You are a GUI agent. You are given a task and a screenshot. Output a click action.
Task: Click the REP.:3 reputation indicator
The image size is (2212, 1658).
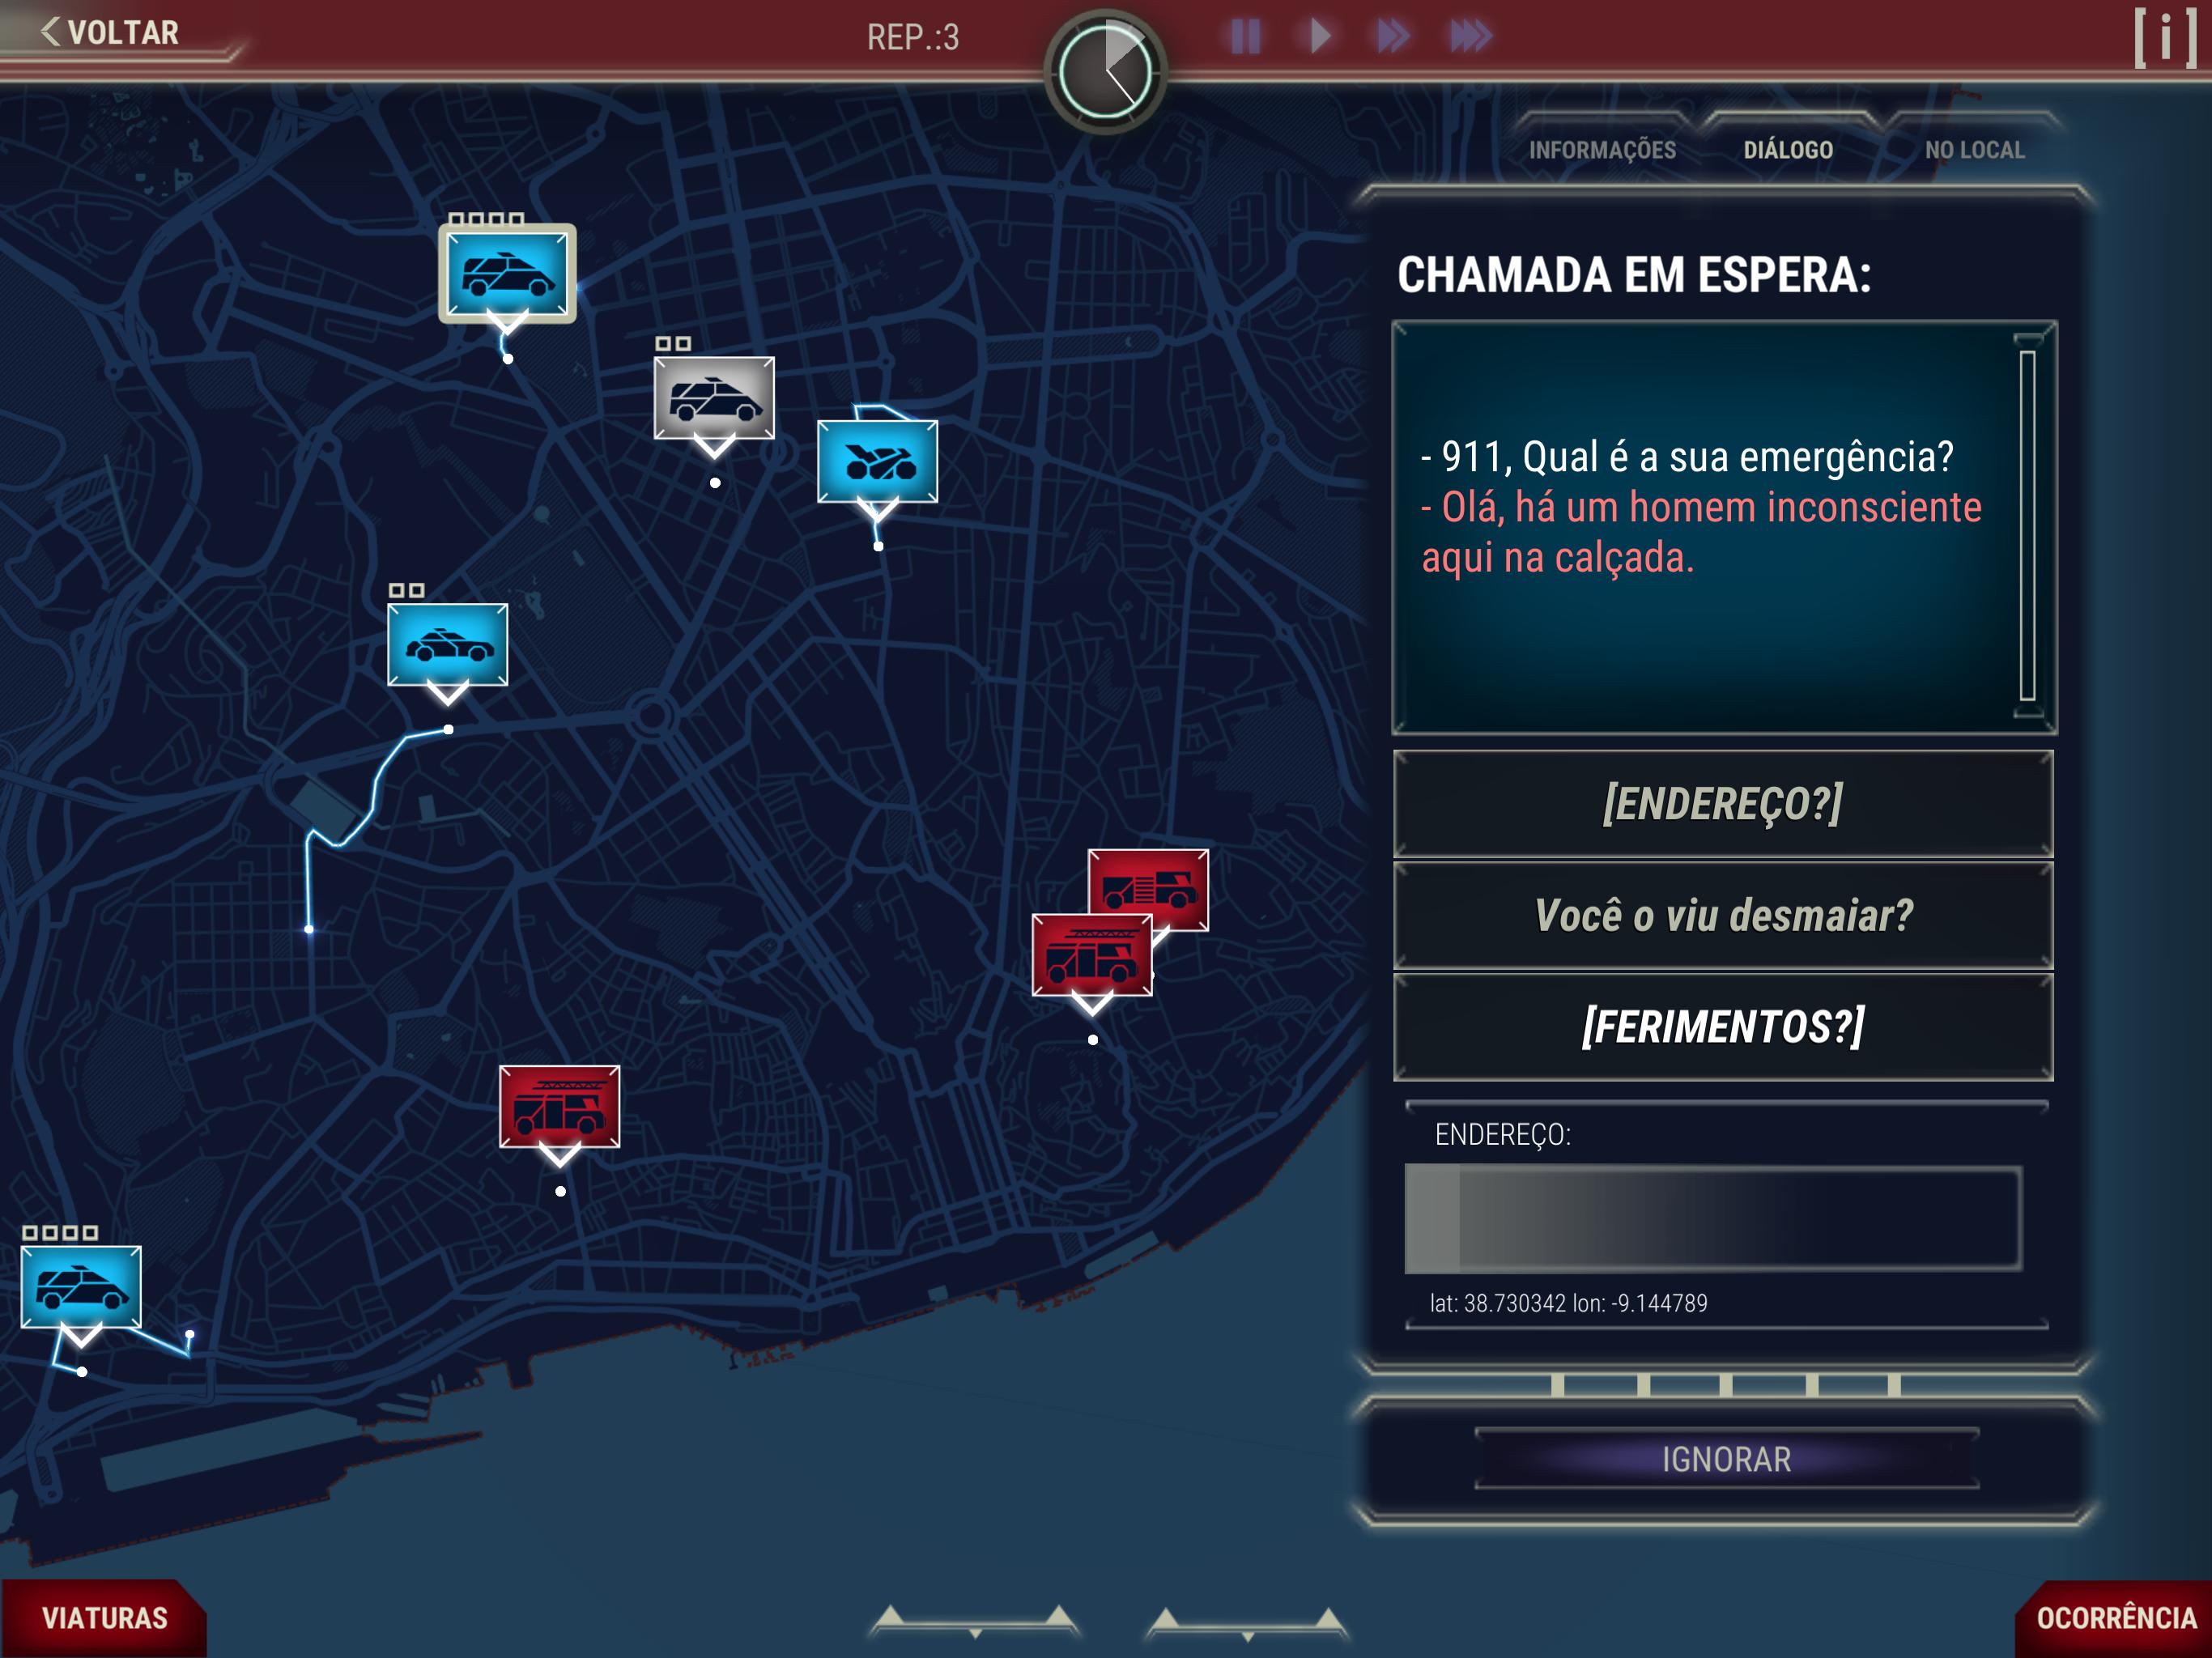coord(913,38)
